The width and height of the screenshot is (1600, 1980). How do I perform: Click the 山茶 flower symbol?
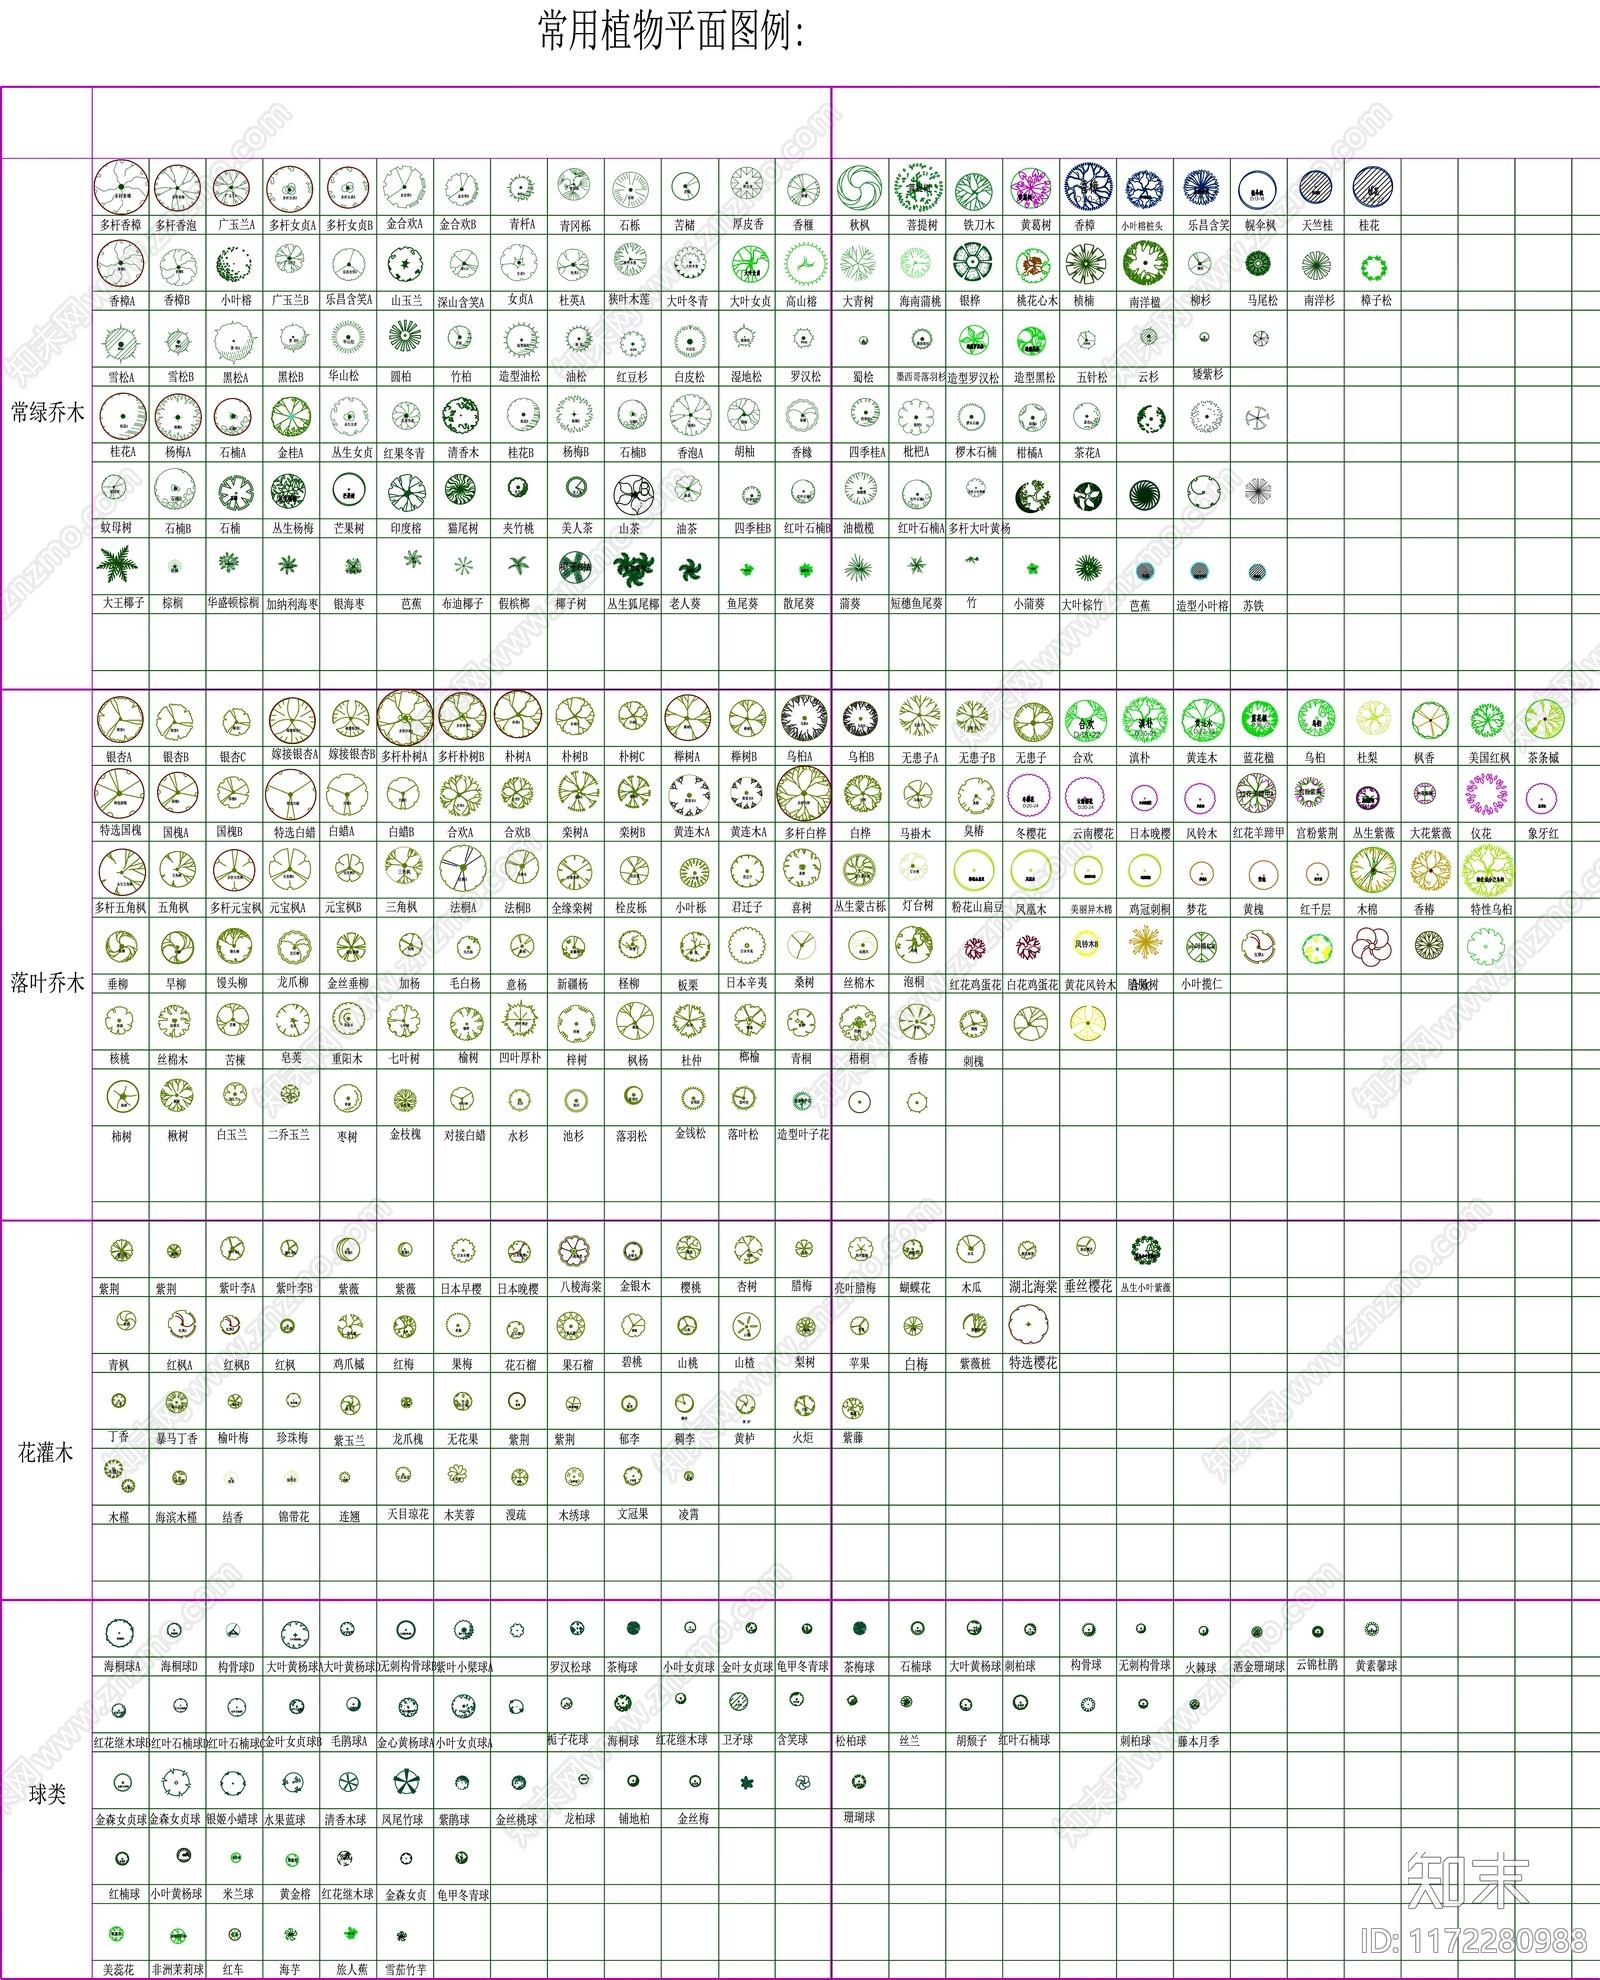[x=632, y=494]
